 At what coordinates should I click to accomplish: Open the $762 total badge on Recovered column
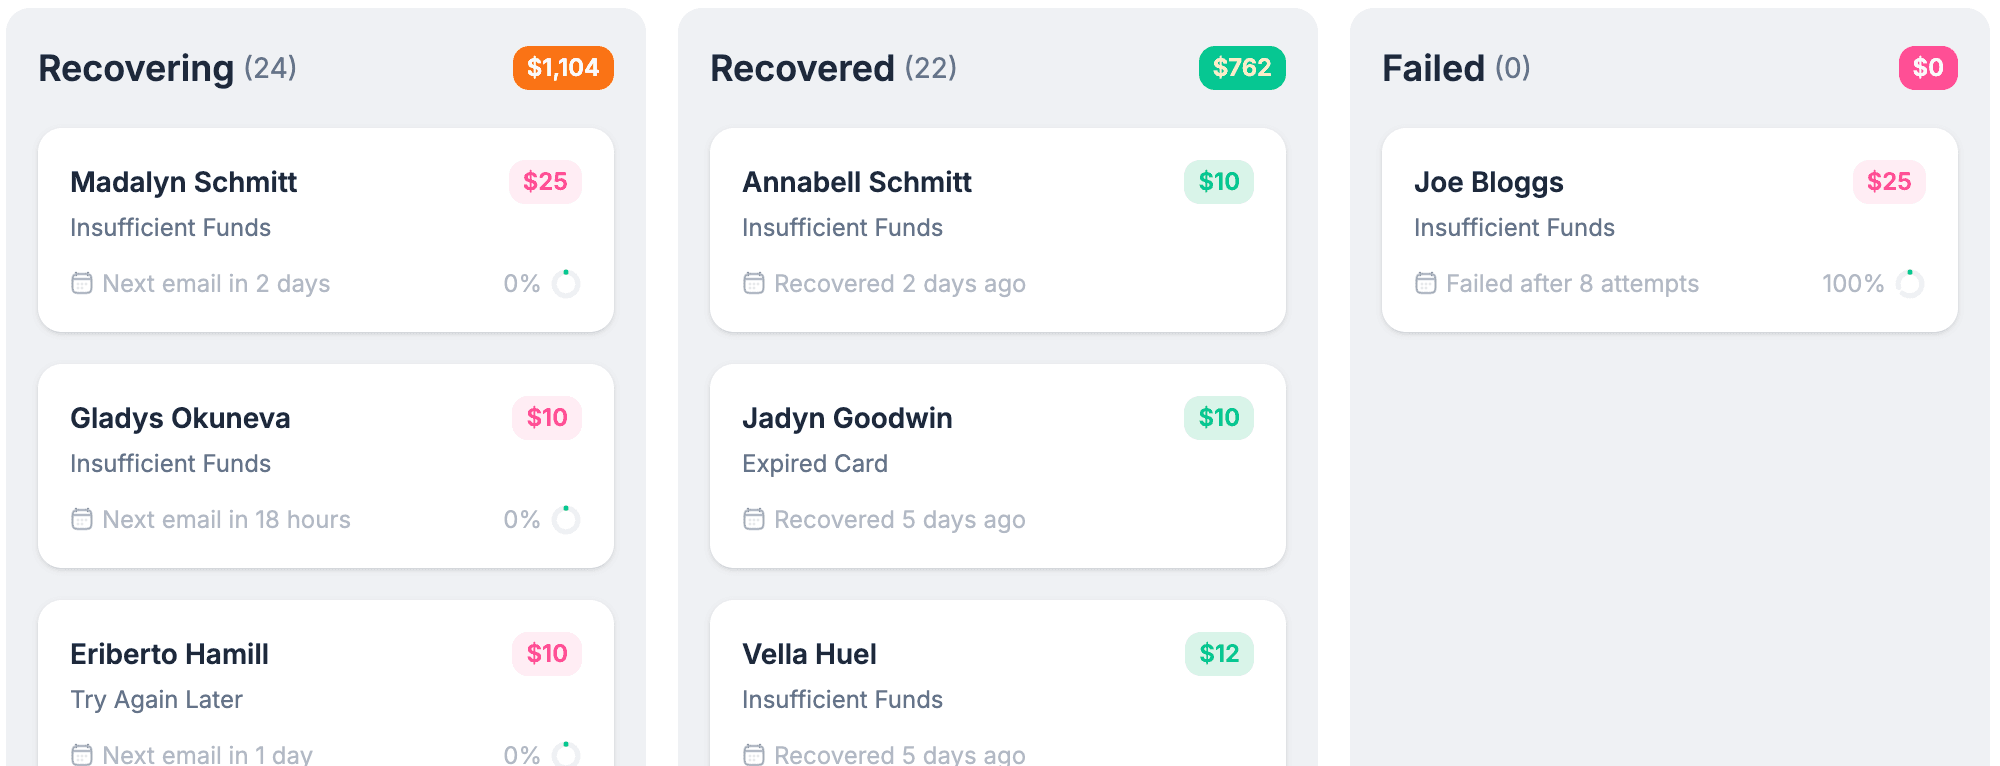(1244, 68)
